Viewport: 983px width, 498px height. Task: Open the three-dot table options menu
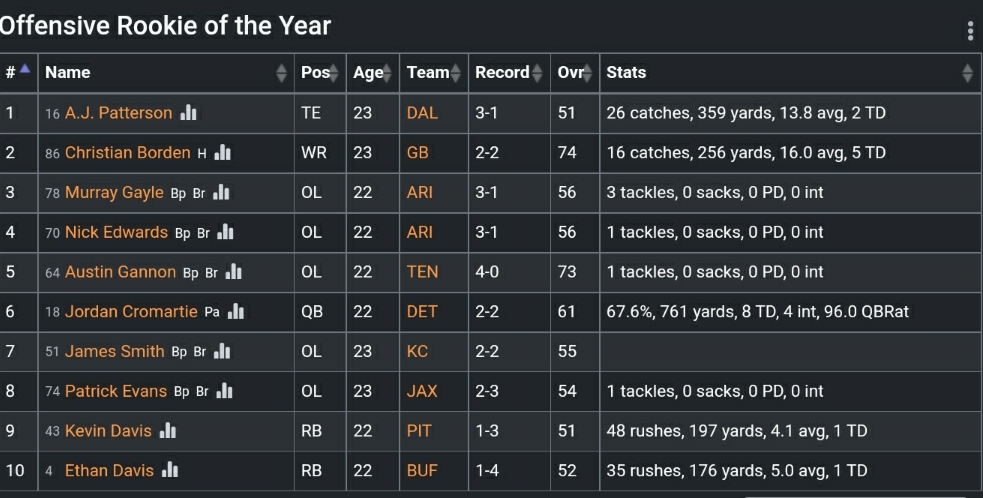pyautogui.click(x=970, y=31)
